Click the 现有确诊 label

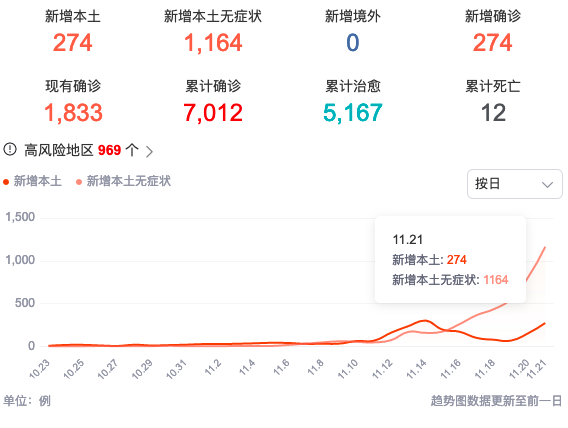click(73, 86)
